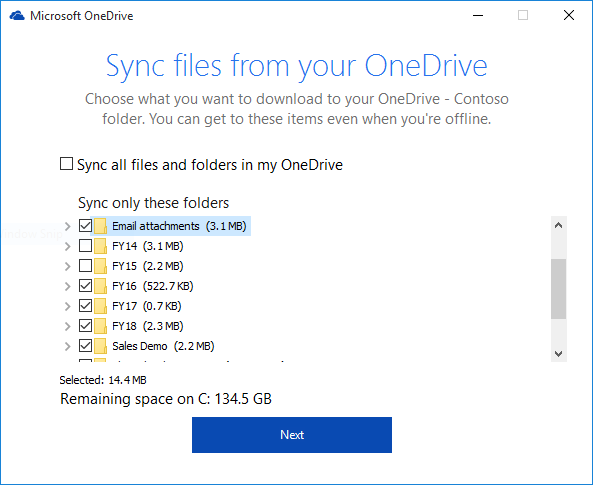Uncheck the FY16 folder checkbox
Image resolution: width=593 pixels, height=485 pixels.
pyautogui.click(x=85, y=286)
